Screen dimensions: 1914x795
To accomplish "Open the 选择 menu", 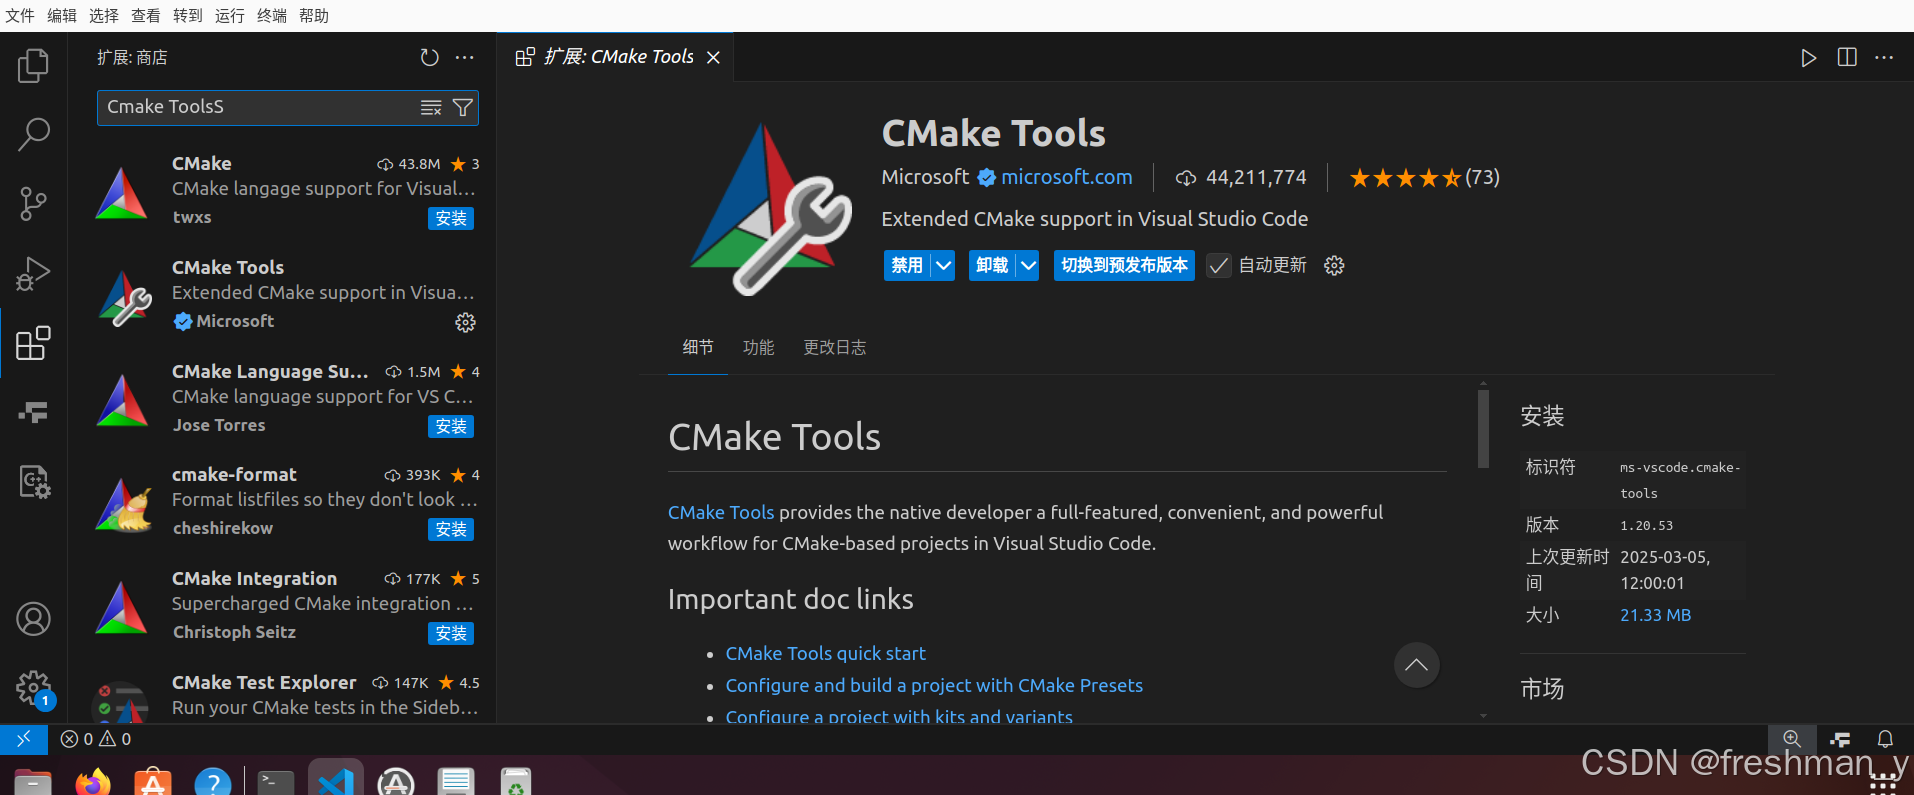I will pos(104,16).
